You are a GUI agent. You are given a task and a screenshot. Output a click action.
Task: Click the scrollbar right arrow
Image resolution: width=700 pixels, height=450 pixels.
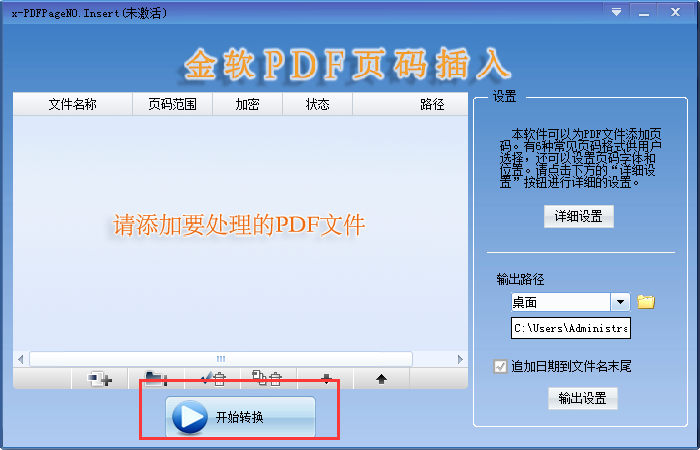tap(460, 359)
